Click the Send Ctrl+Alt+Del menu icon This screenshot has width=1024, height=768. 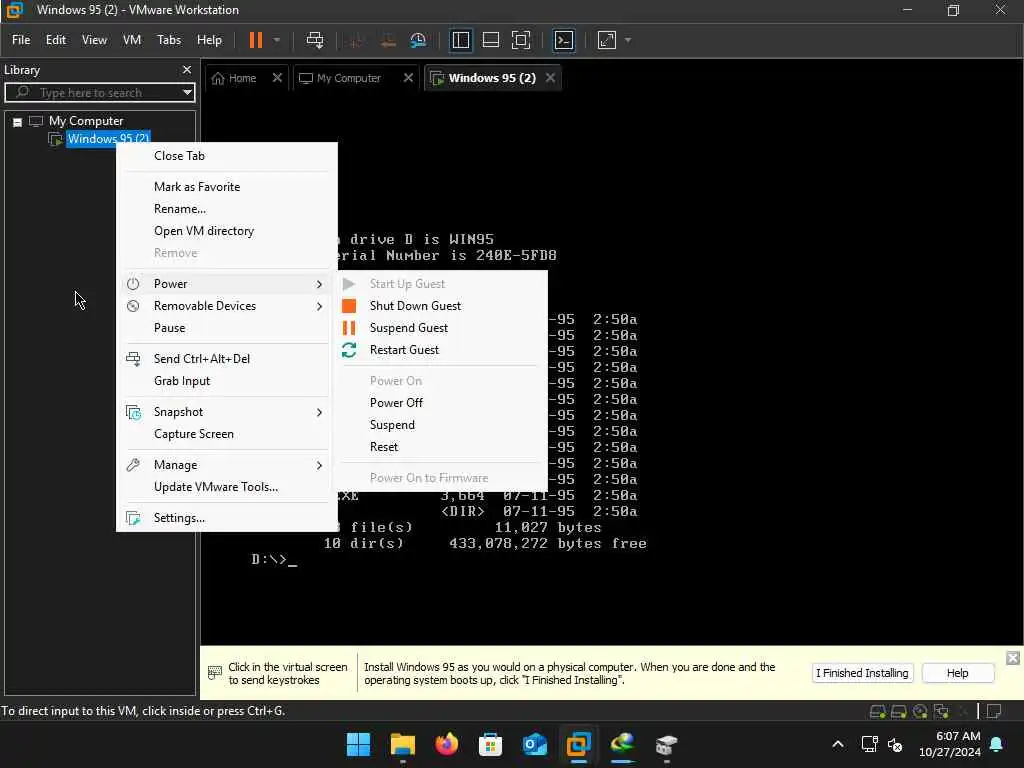133,359
